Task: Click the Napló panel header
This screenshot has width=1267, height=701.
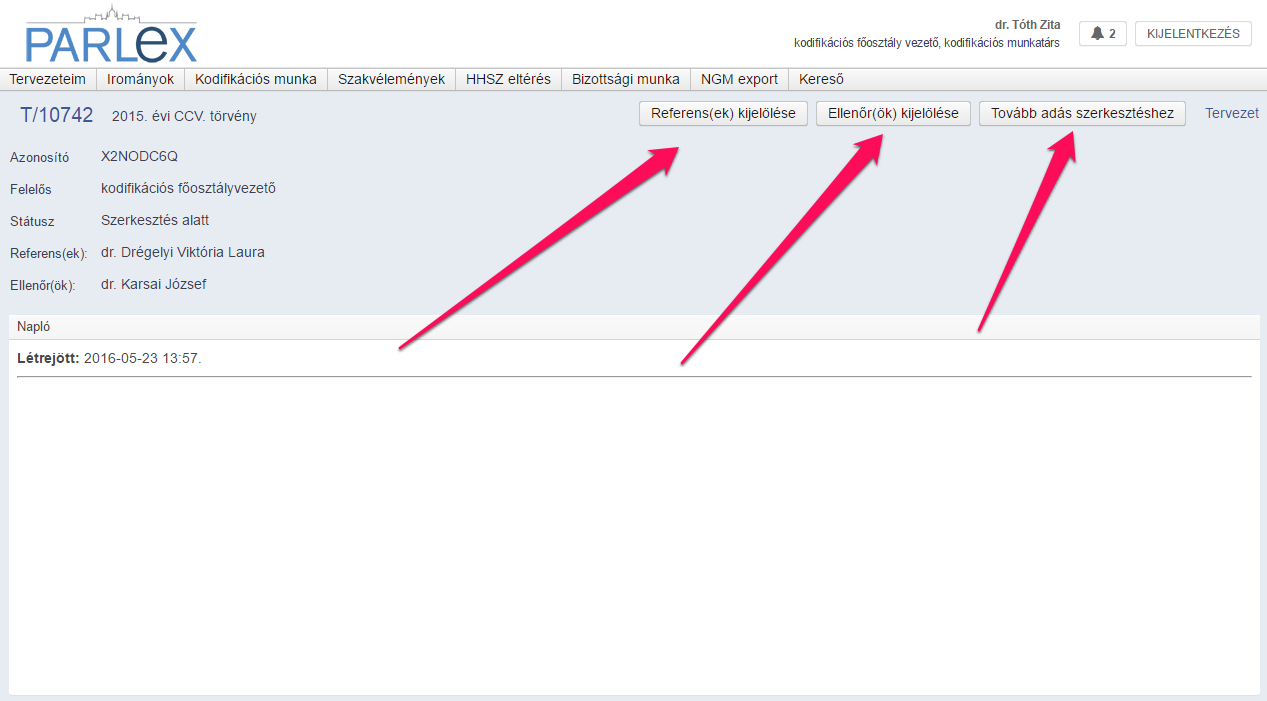Action: (634, 327)
